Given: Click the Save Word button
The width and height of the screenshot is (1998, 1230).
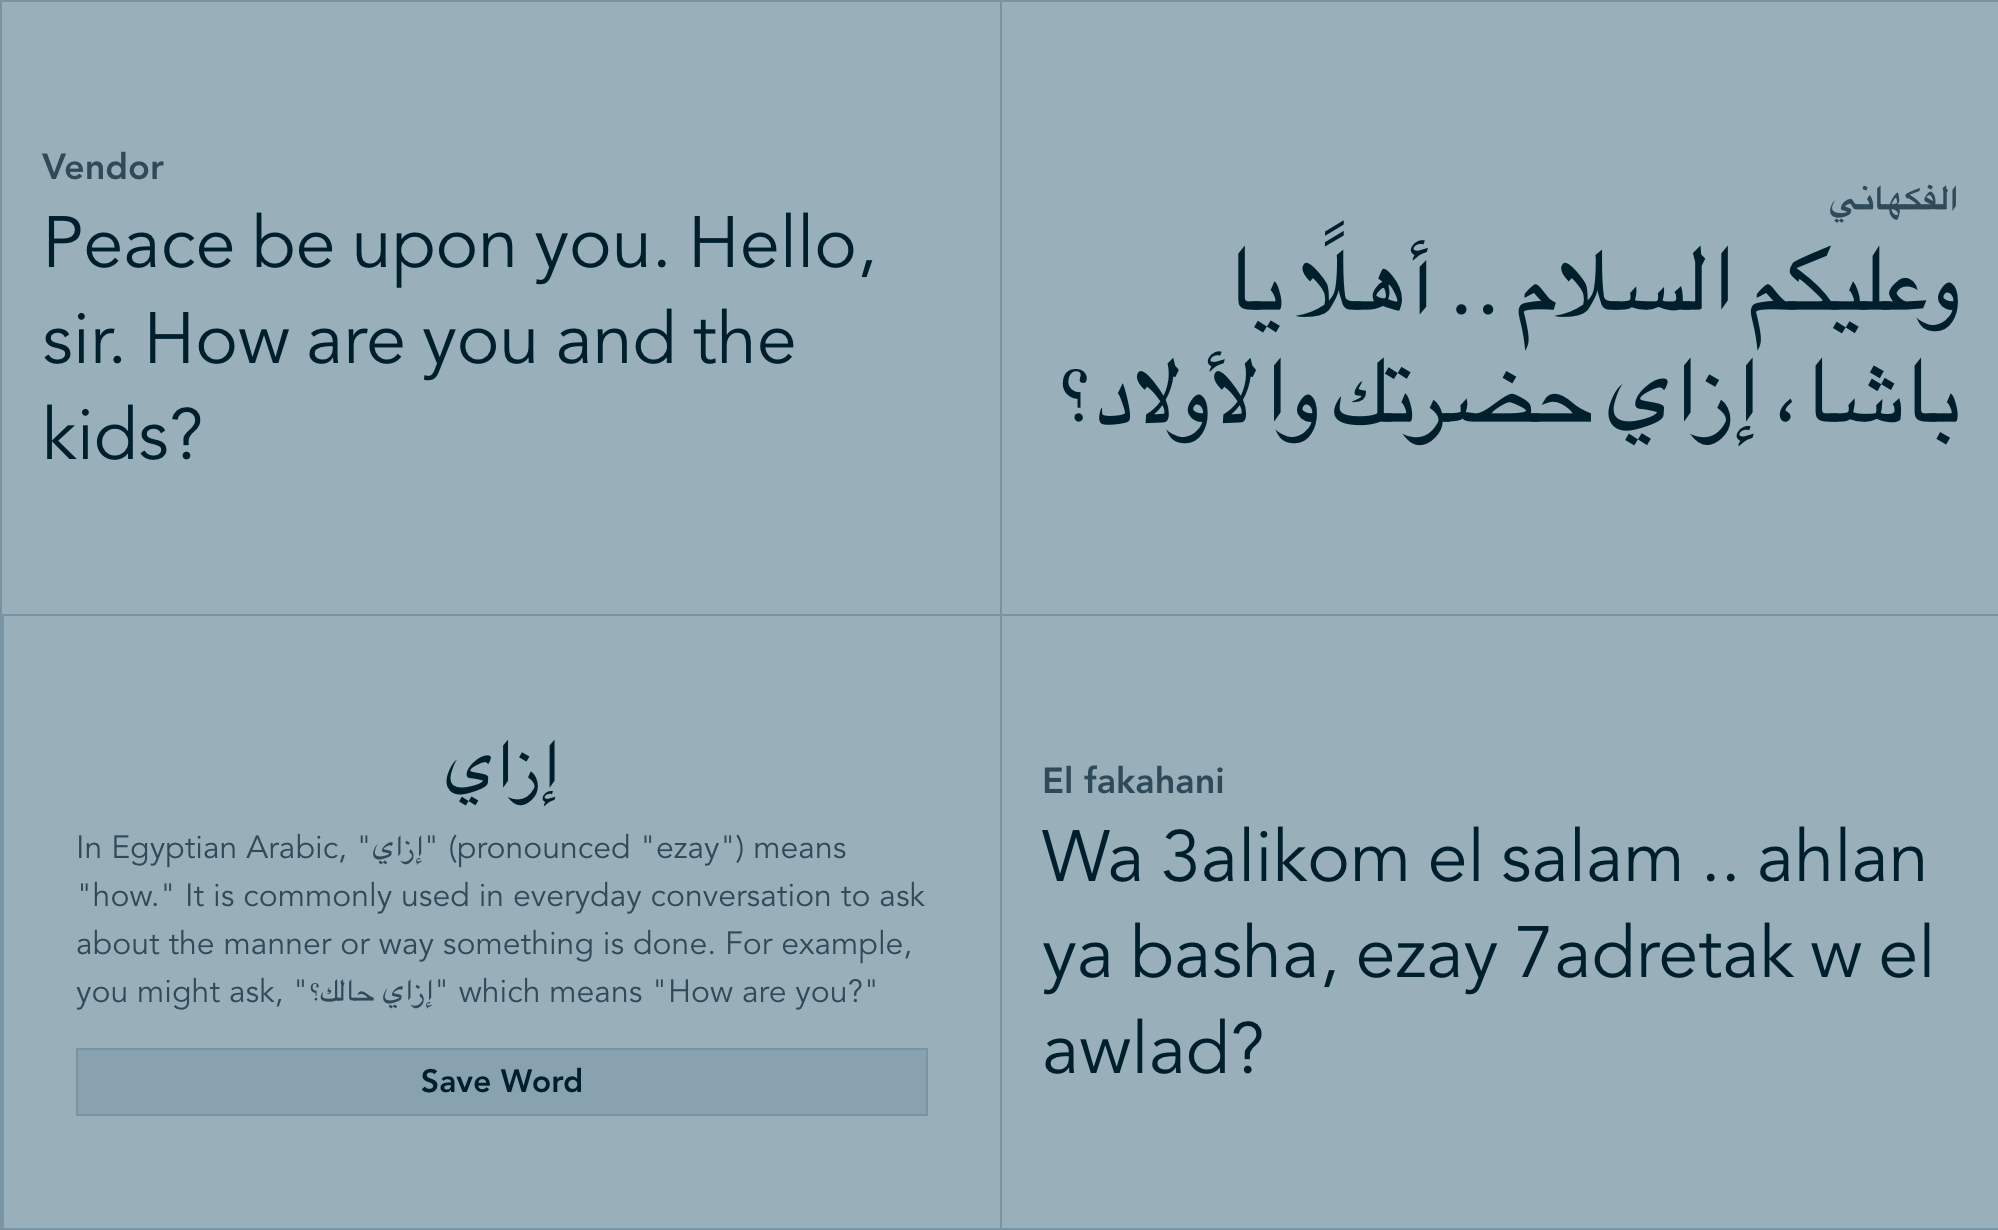Looking at the screenshot, I should point(501,1081).
